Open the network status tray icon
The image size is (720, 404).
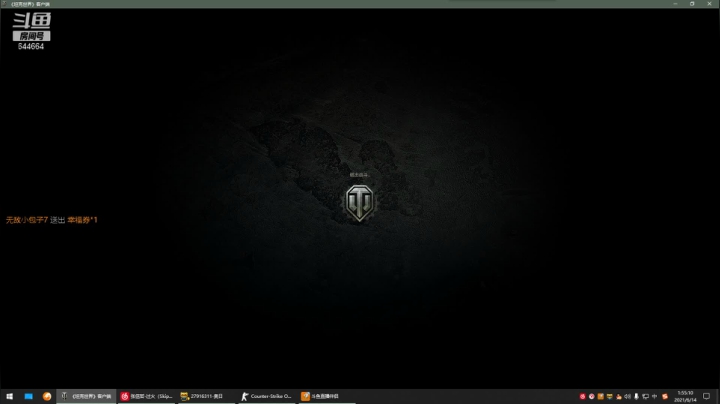(646, 396)
